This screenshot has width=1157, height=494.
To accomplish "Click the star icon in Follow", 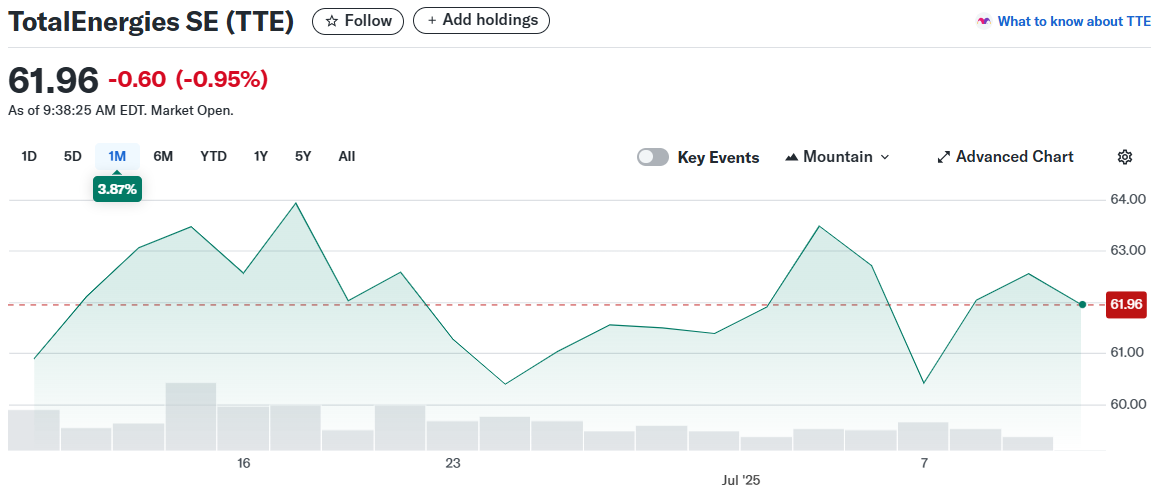I will (x=332, y=21).
